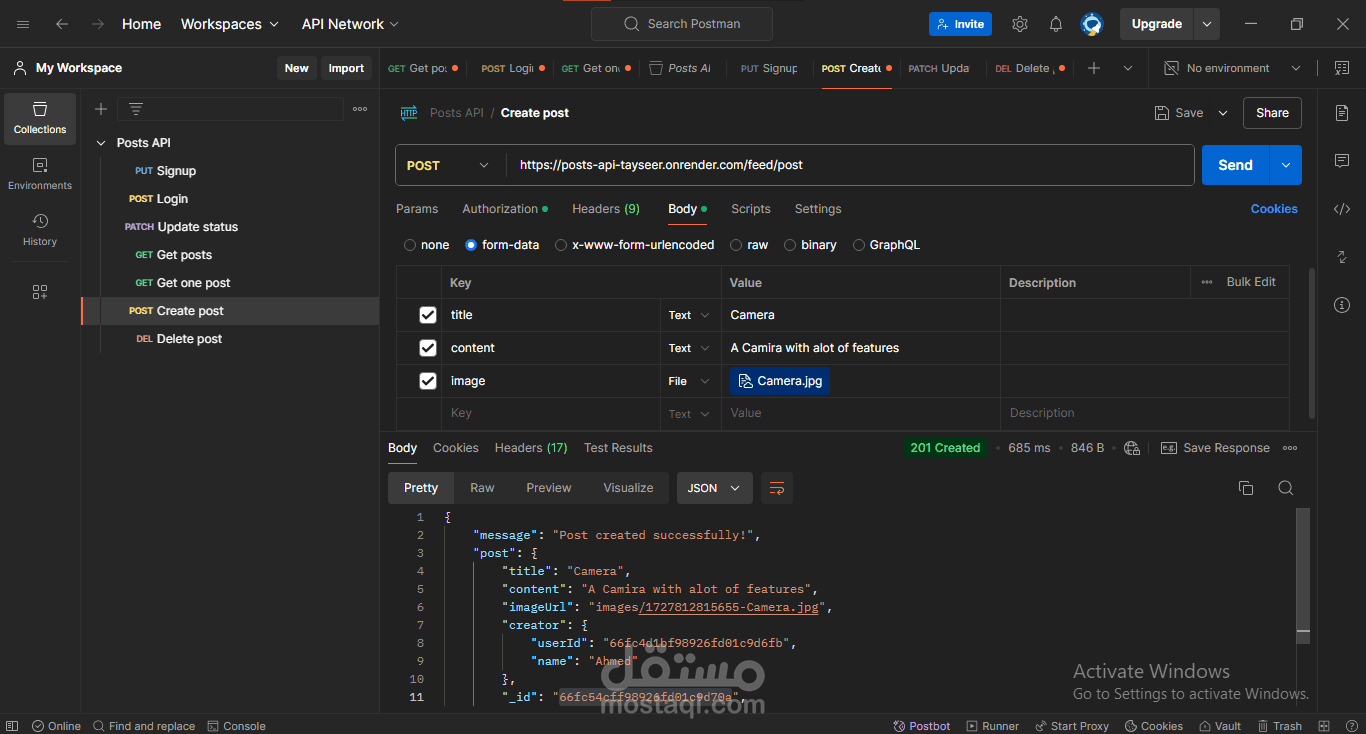Change title row type Text dropdown

(690, 315)
